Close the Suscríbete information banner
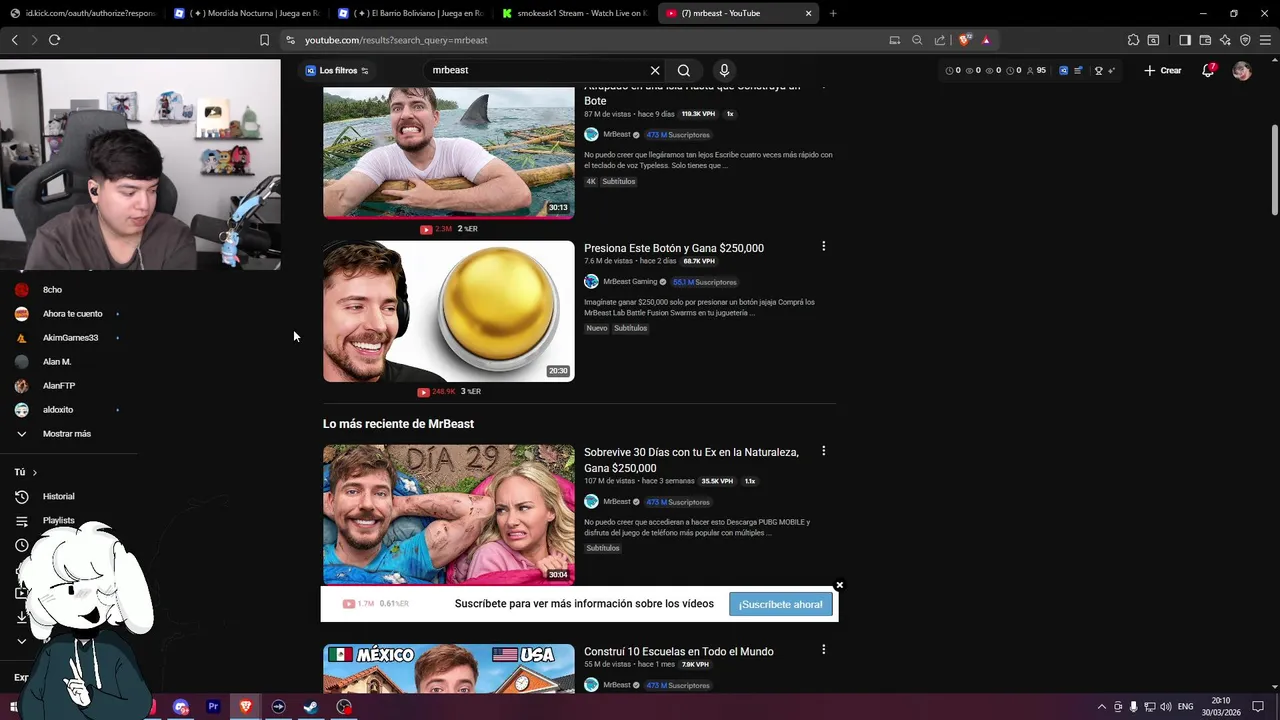The width and height of the screenshot is (1280, 720). 840,585
